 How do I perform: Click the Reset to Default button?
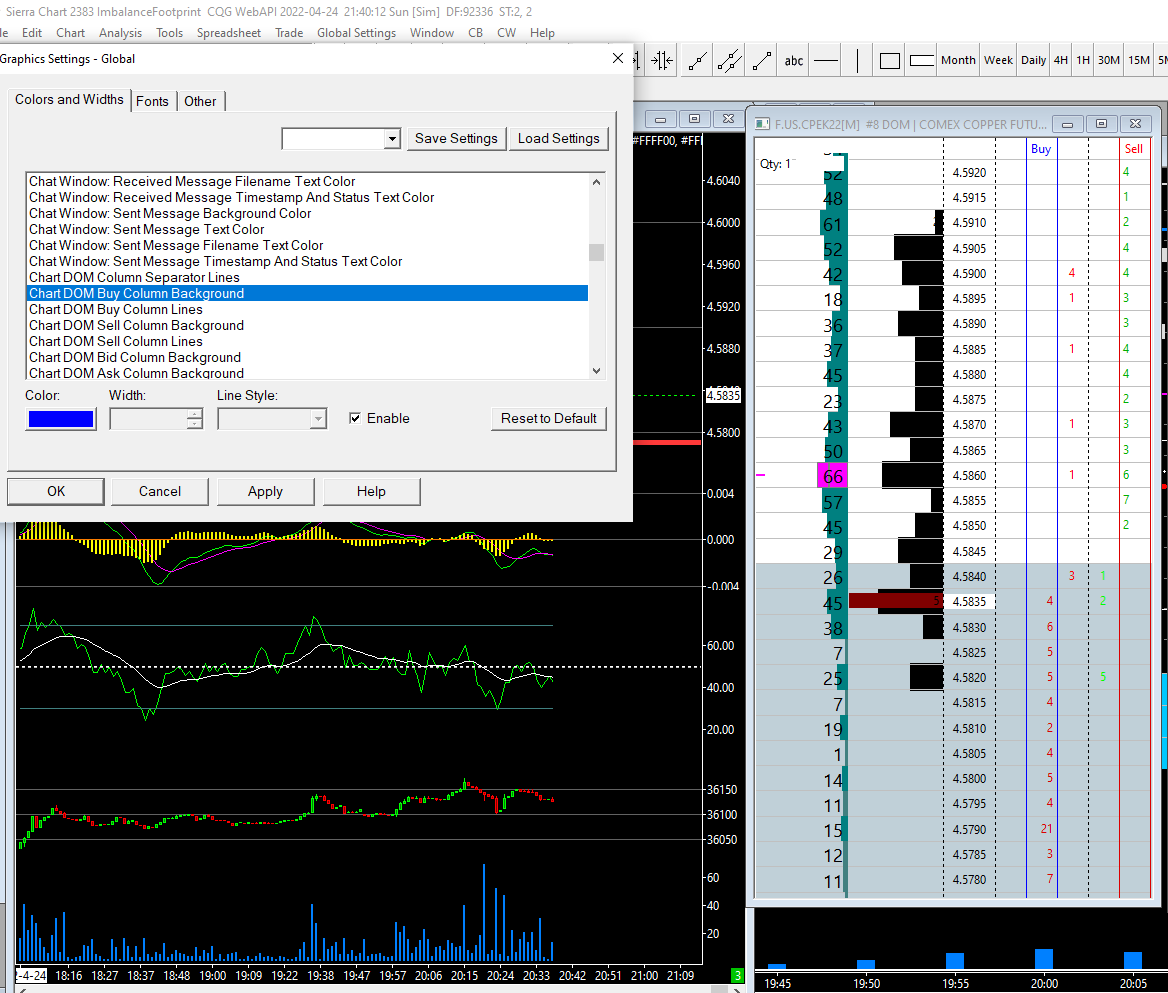pos(548,418)
